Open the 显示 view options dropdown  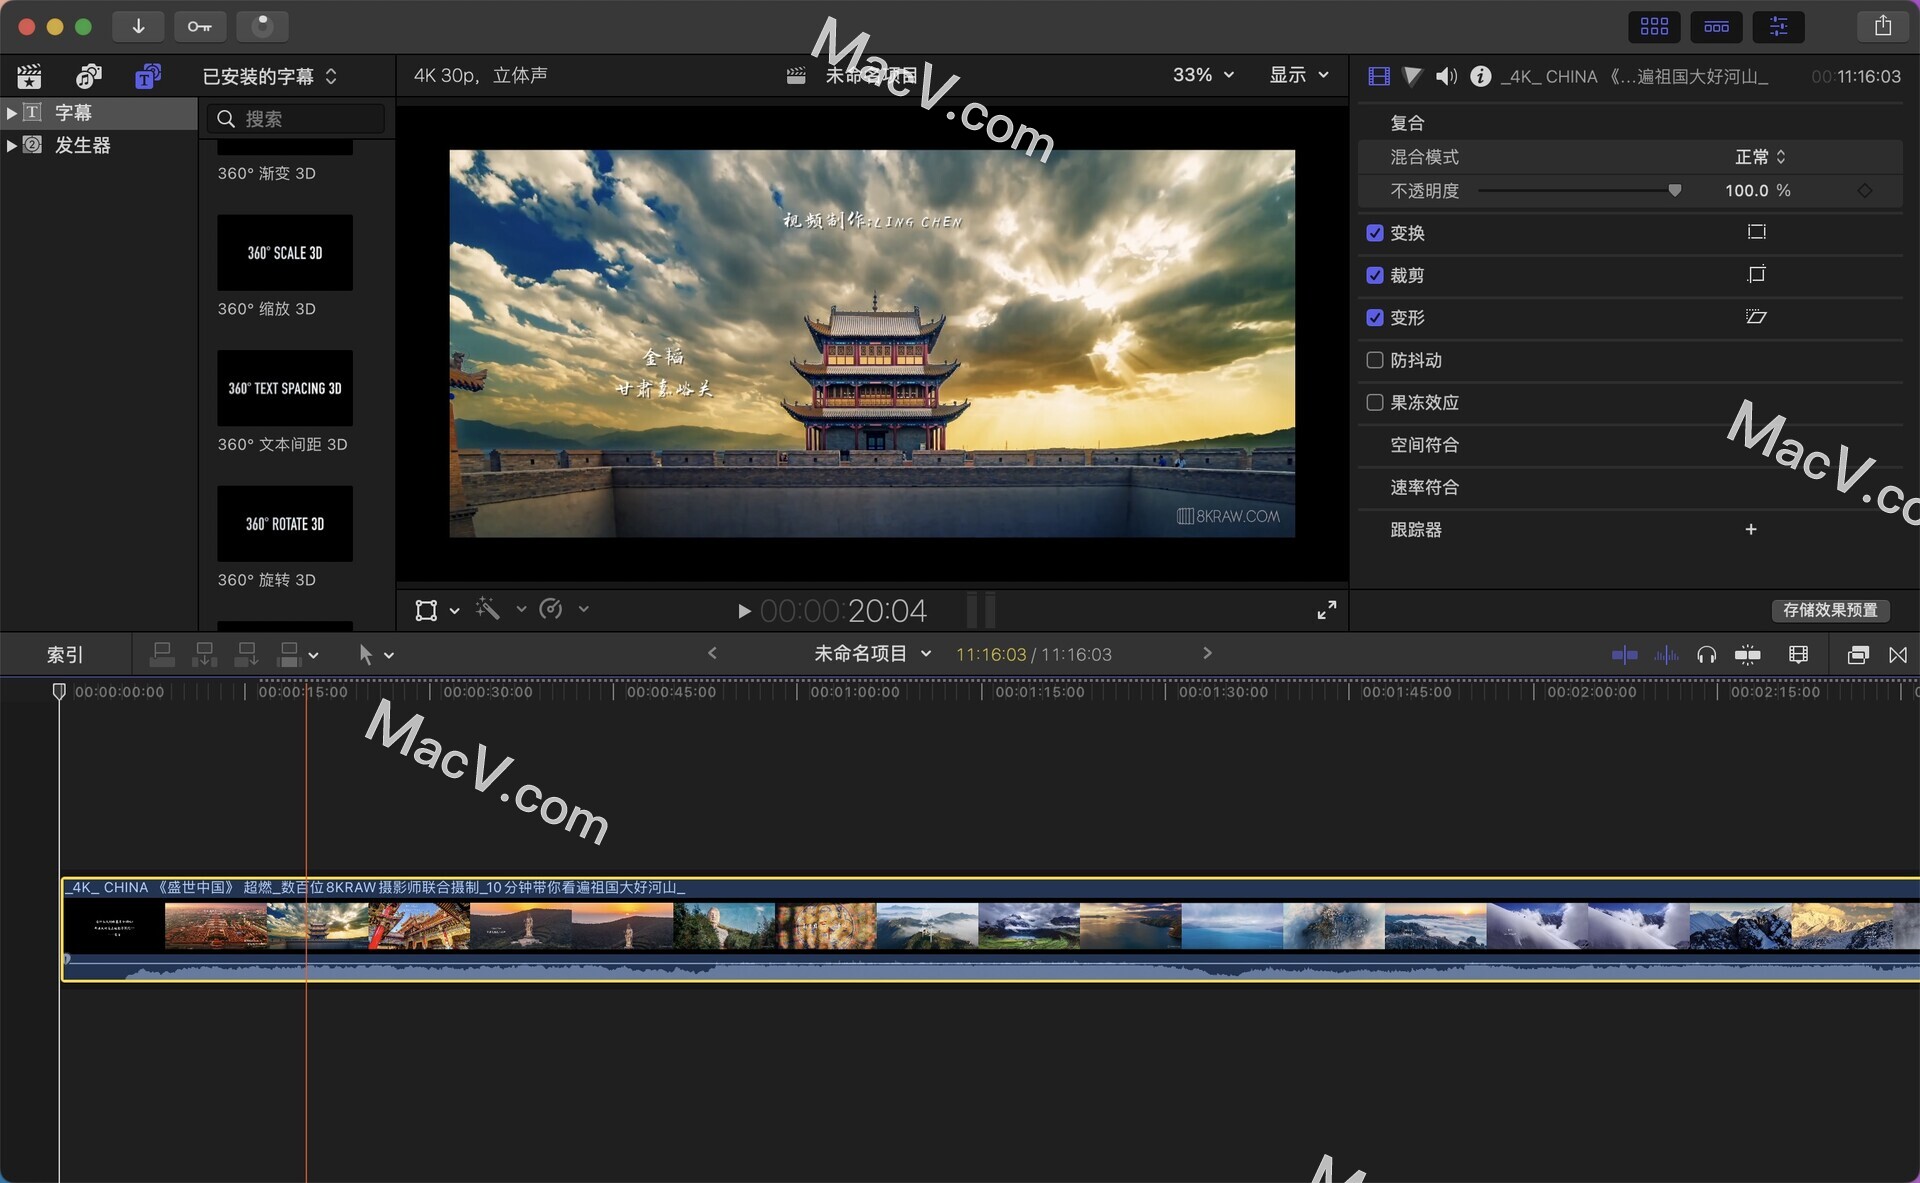[1299, 75]
